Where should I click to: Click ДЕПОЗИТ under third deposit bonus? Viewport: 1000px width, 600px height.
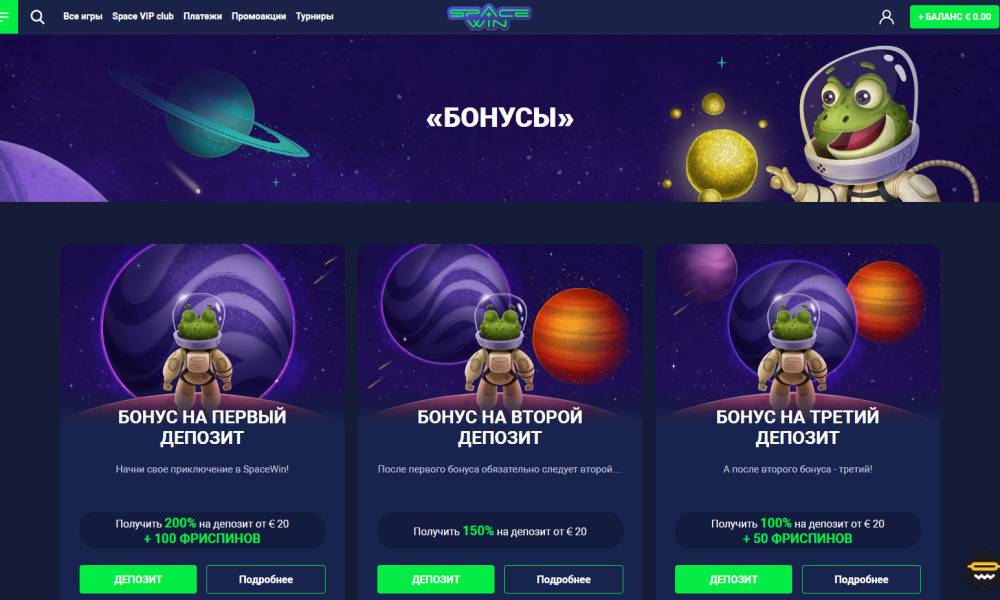(733, 579)
